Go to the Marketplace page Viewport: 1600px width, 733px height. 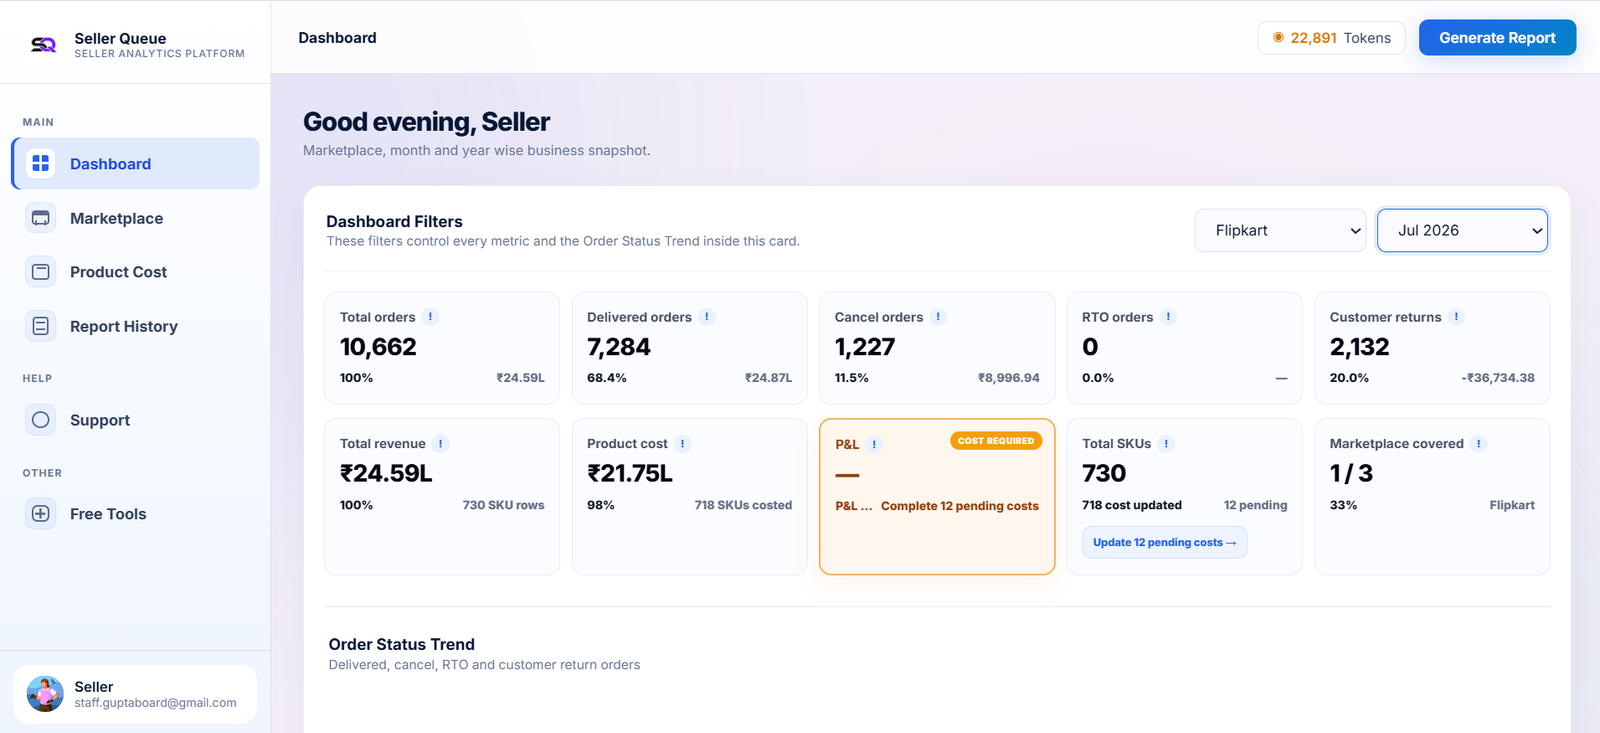coord(136,218)
